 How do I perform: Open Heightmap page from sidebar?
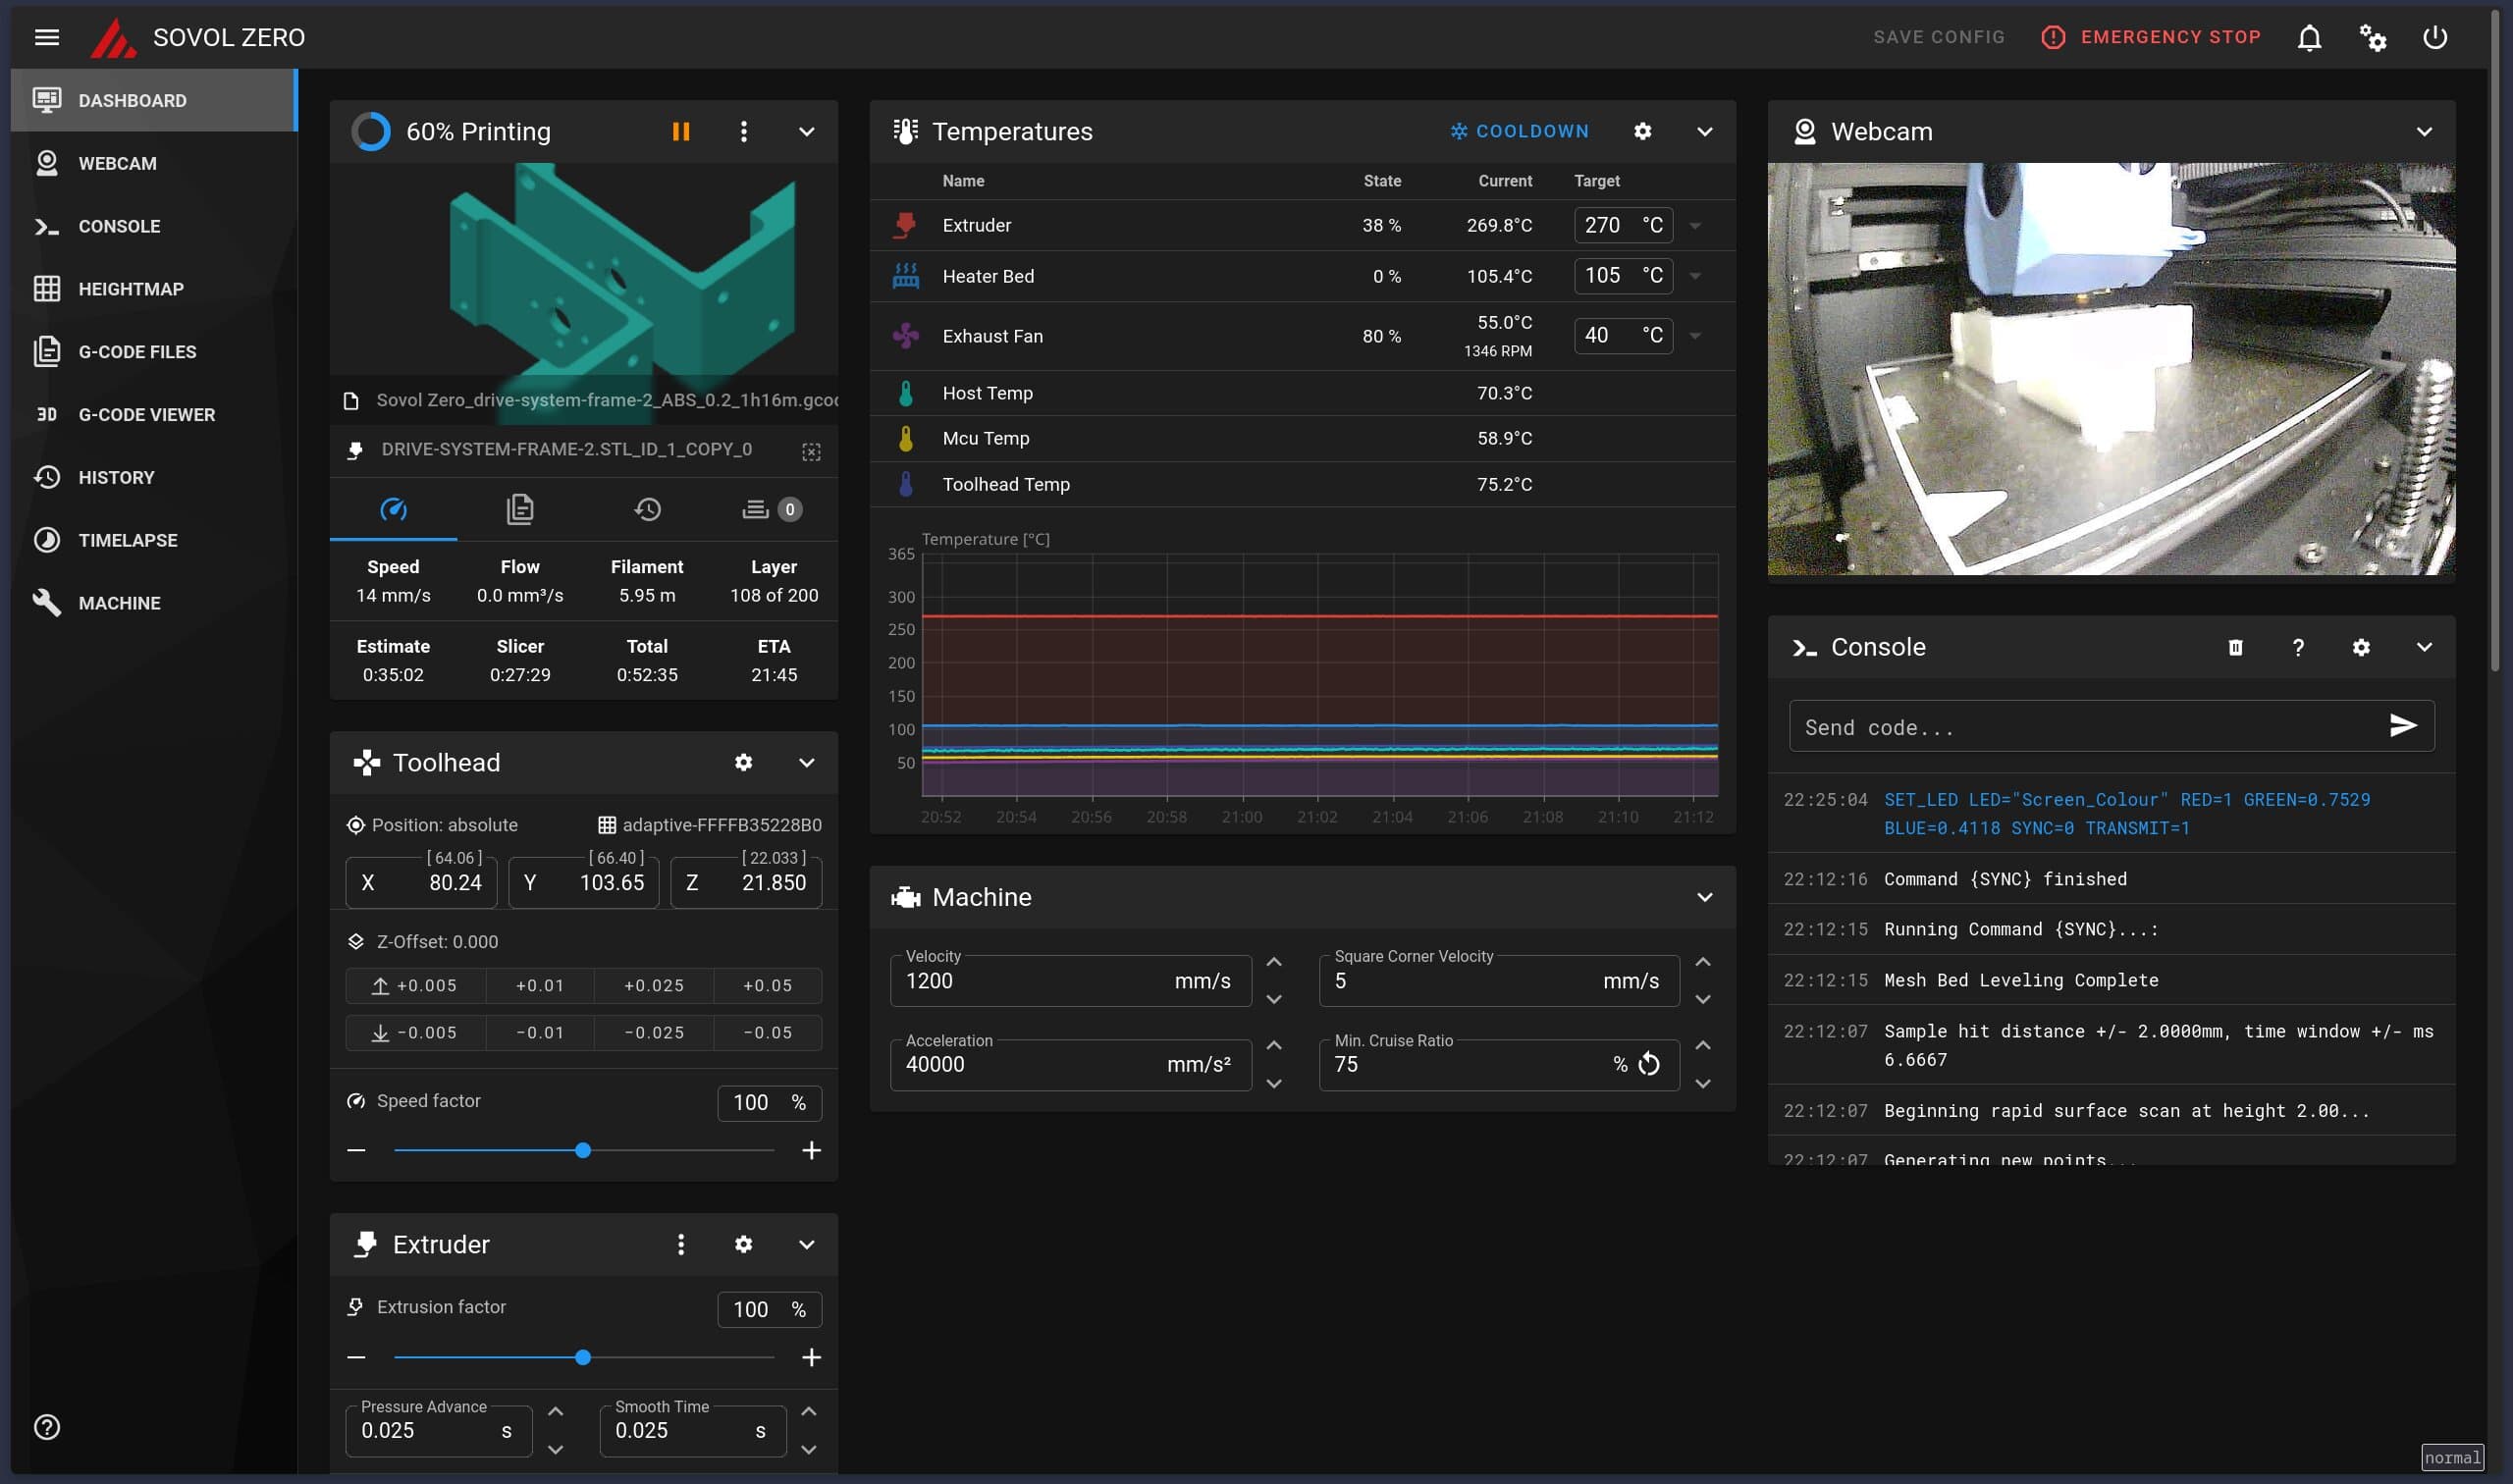[154, 289]
